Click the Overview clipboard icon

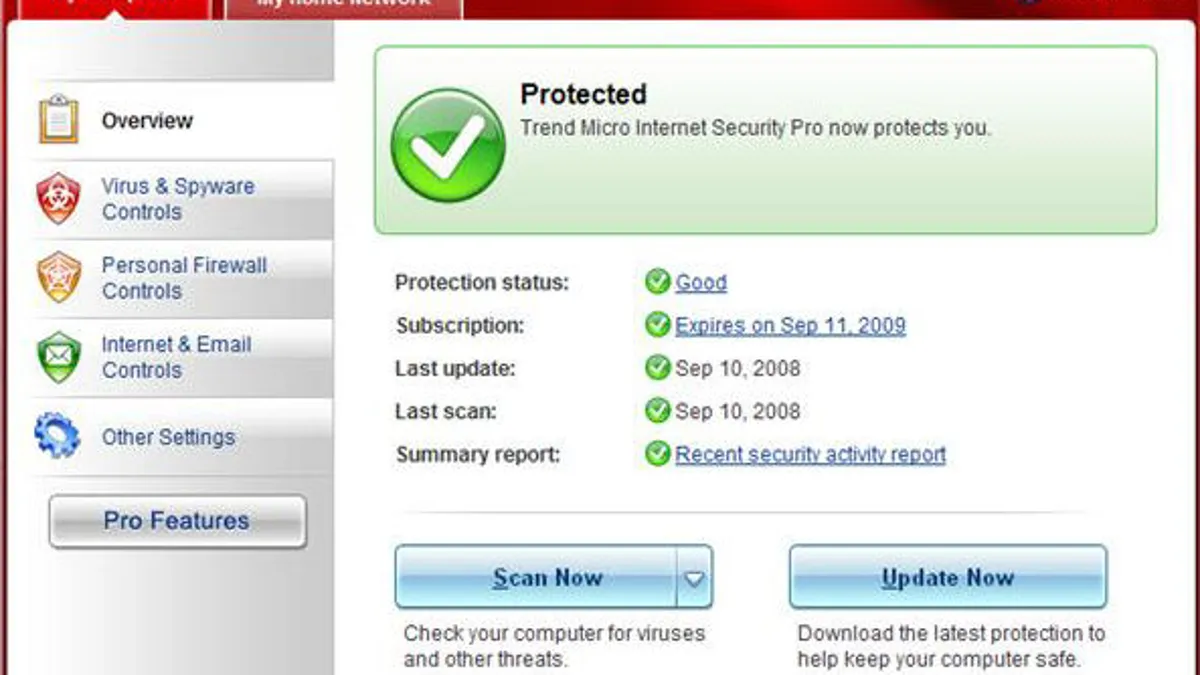58,120
